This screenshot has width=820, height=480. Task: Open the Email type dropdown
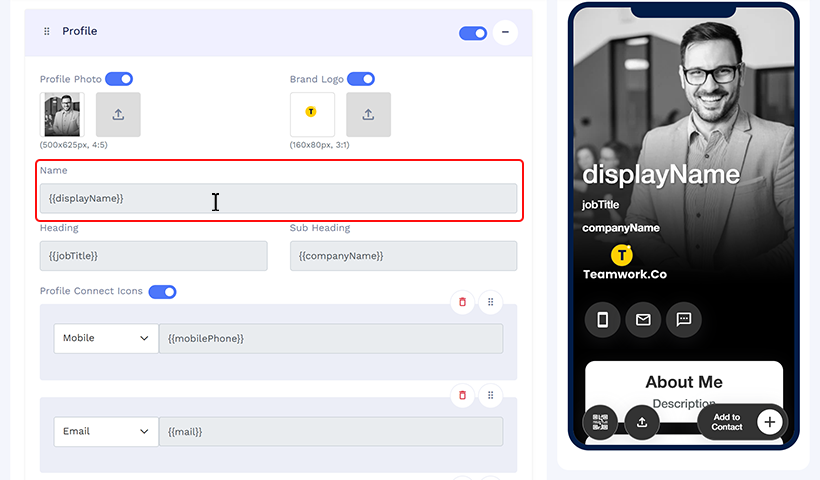[106, 431]
